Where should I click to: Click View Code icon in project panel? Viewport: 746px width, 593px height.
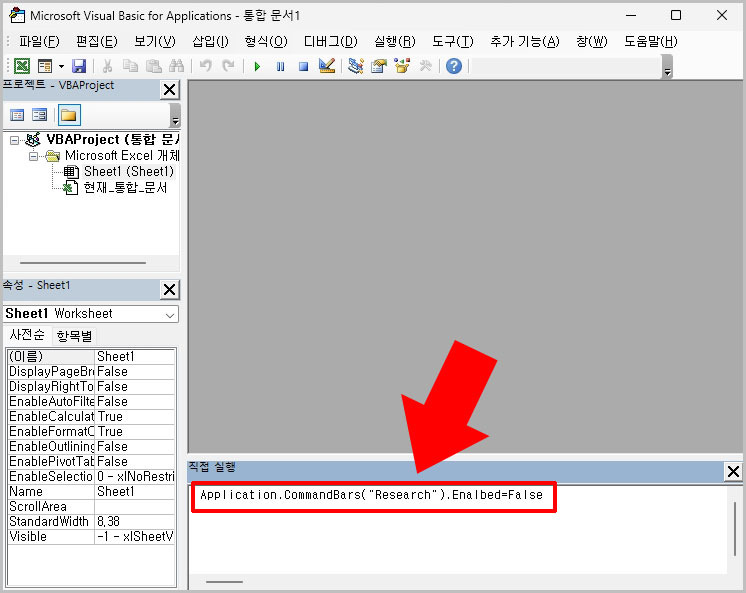click(17, 115)
